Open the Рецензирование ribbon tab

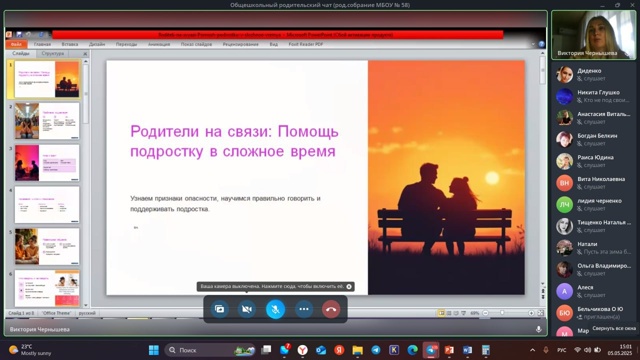(x=241, y=44)
